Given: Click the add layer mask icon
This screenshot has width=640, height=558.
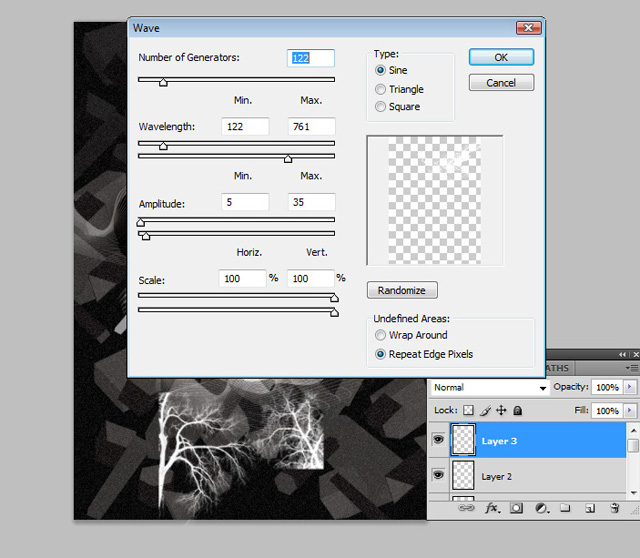Looking at the screenshot, I should pos(517,508).
